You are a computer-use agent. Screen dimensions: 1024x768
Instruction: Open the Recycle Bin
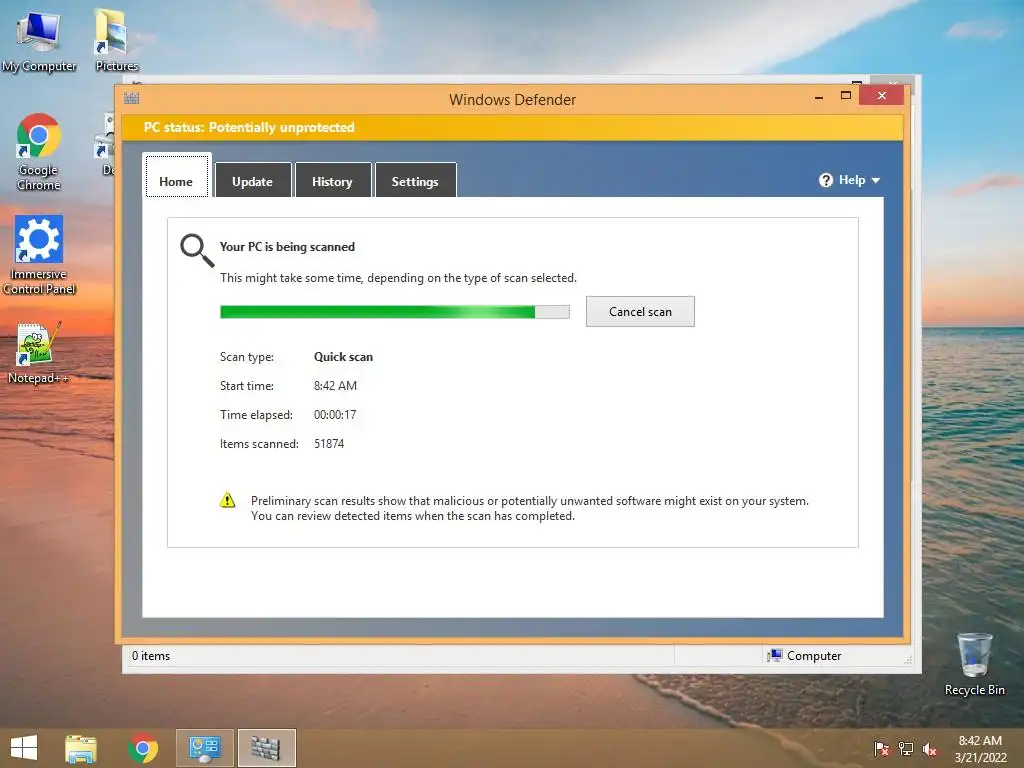point(974,664)
